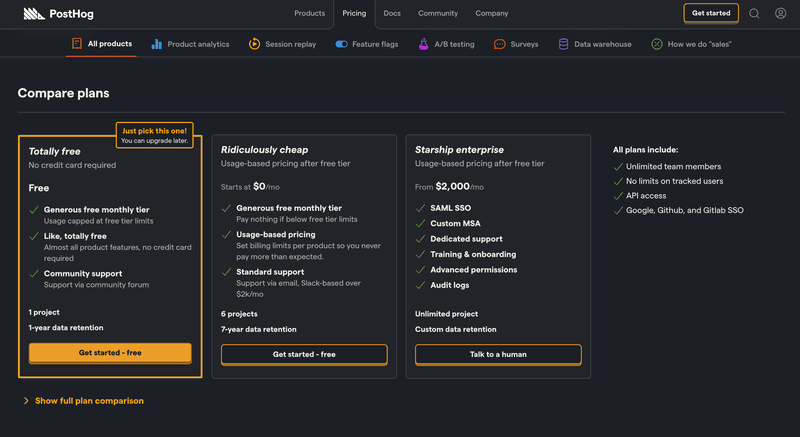Open the Docs menu
Viewport: 800px width, 437px height.
tap(392, 13)
